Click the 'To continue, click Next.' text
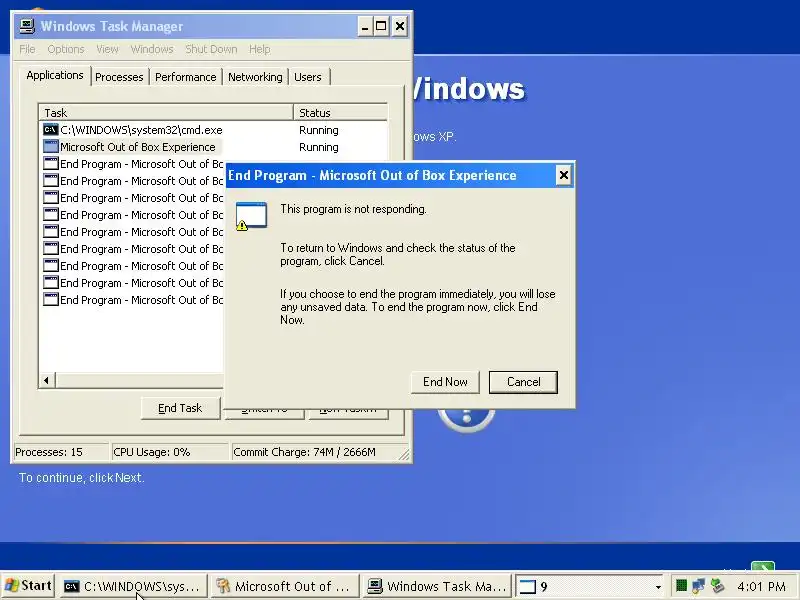 tap(82, 478)
